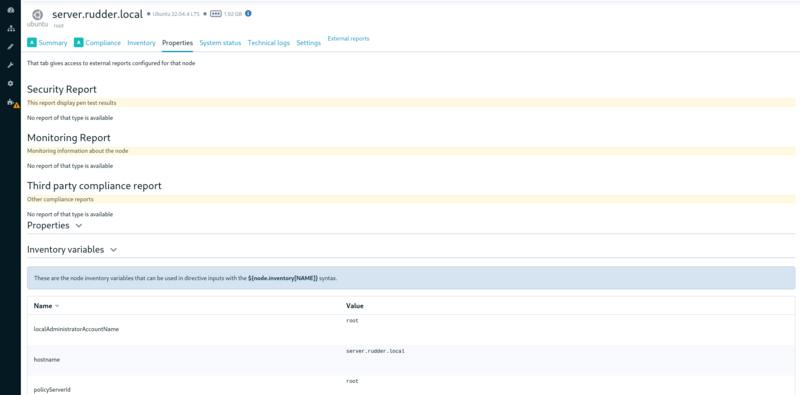The image size is (800, 395).
Task: Click the RAM memory icon in header
Action: click(216, 14)
